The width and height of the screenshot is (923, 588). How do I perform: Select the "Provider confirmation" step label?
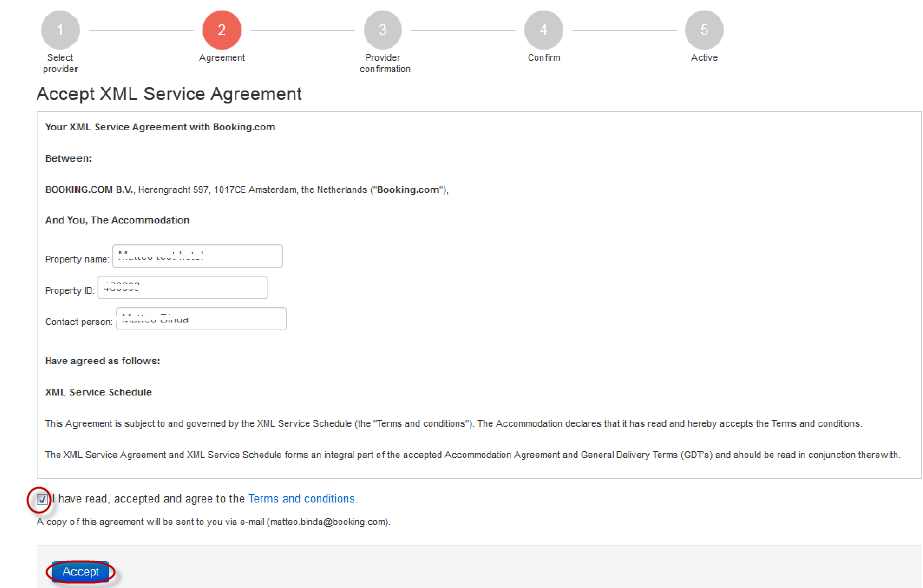[x=384, y=63]
